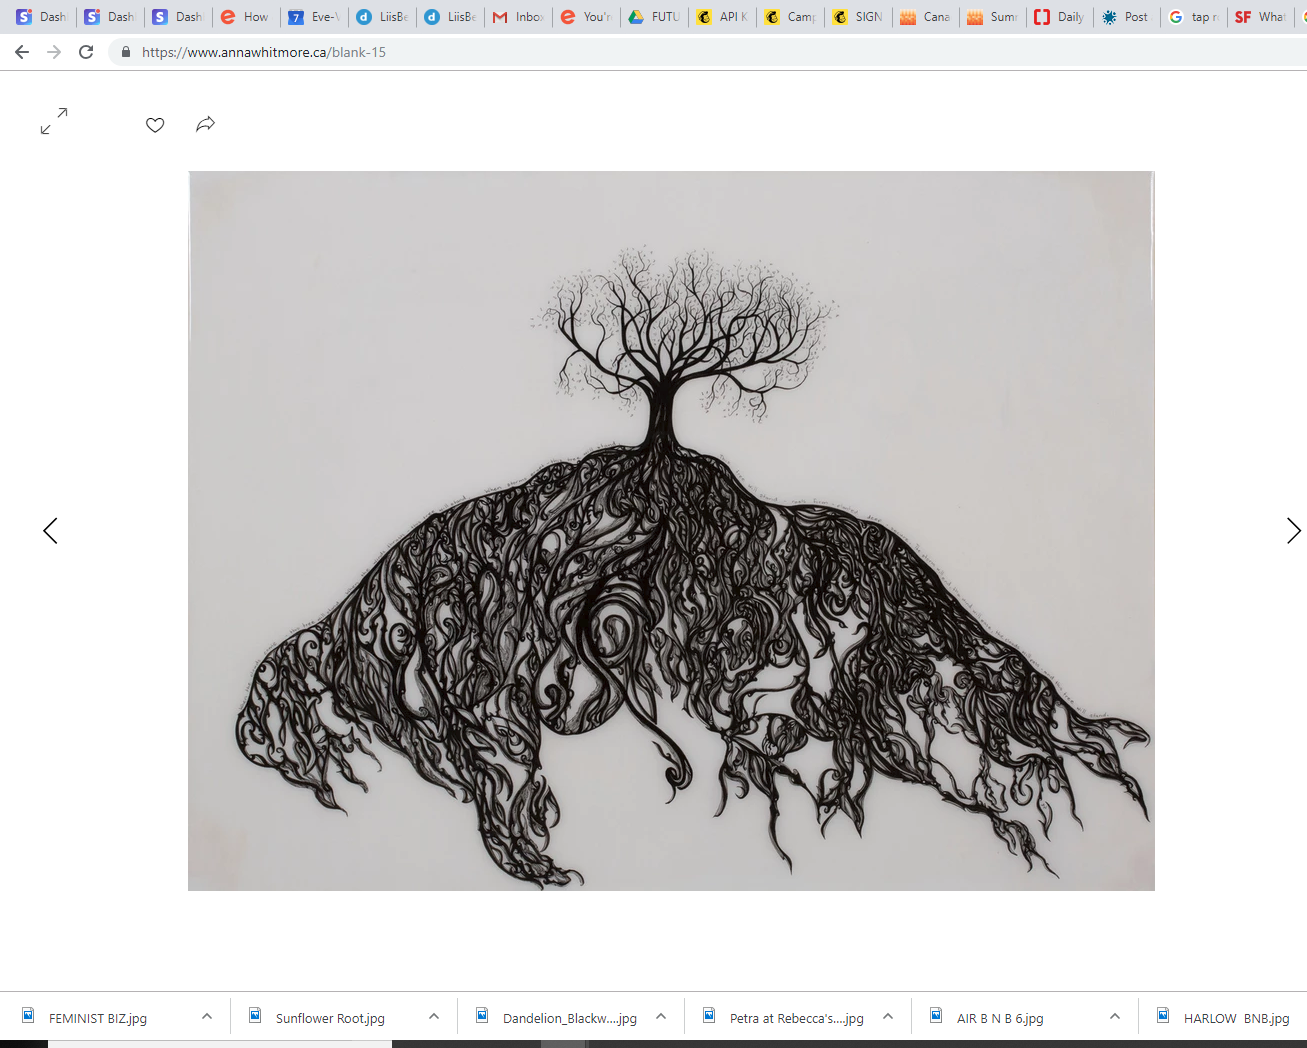Click browser back button

tap(22, 52)
